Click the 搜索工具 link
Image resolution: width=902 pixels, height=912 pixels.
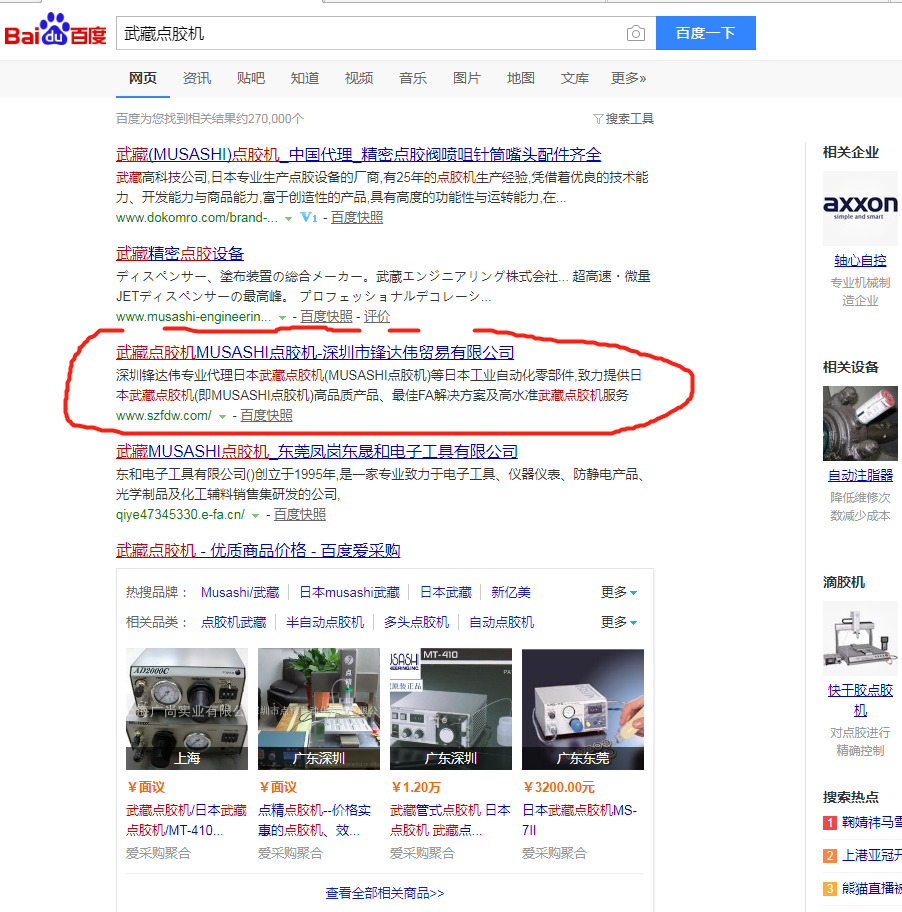coord(629,119)
